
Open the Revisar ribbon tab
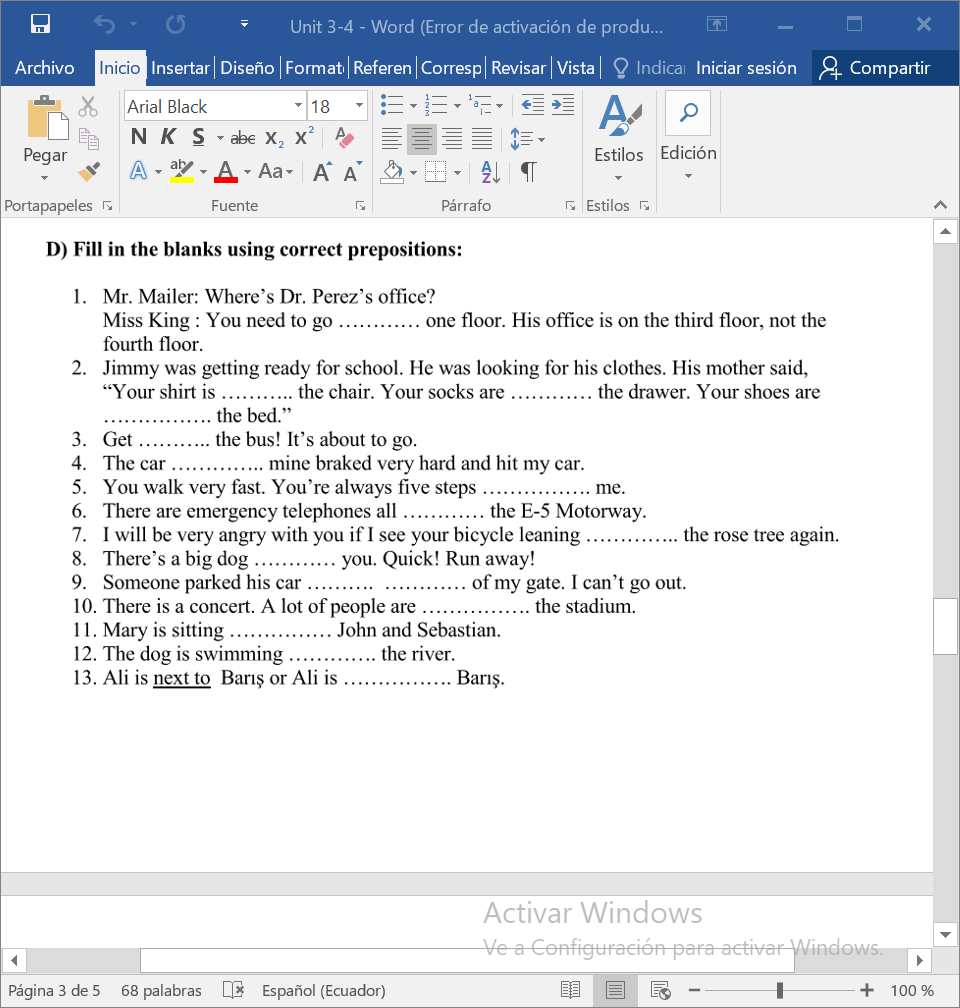(x=518, y=68)
